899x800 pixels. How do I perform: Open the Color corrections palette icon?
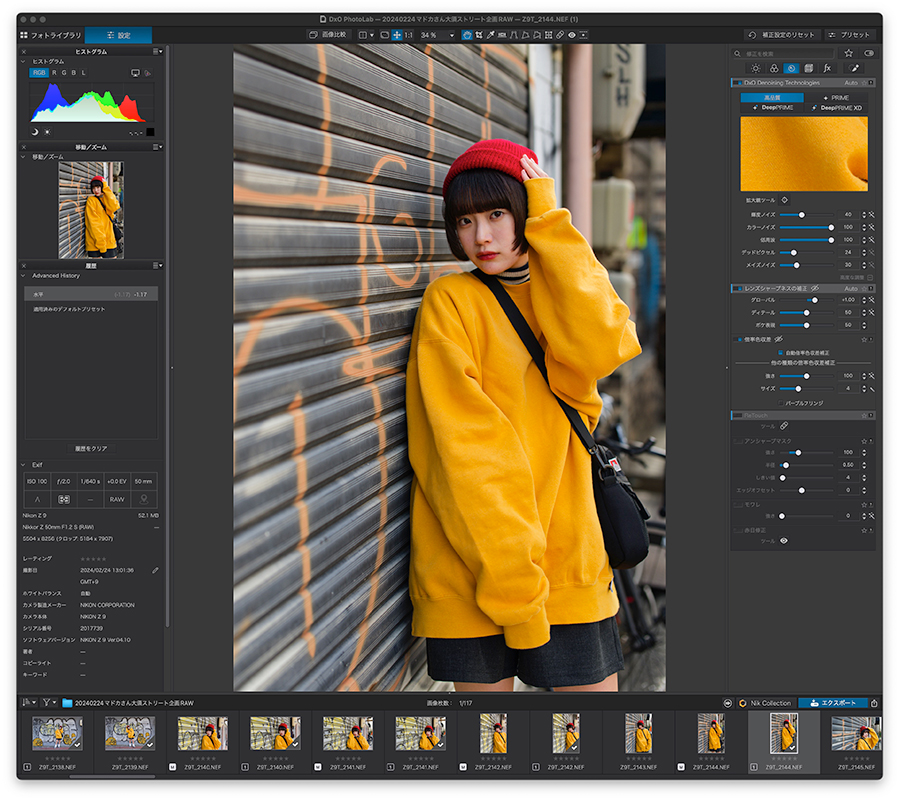(x=773, y=68)
